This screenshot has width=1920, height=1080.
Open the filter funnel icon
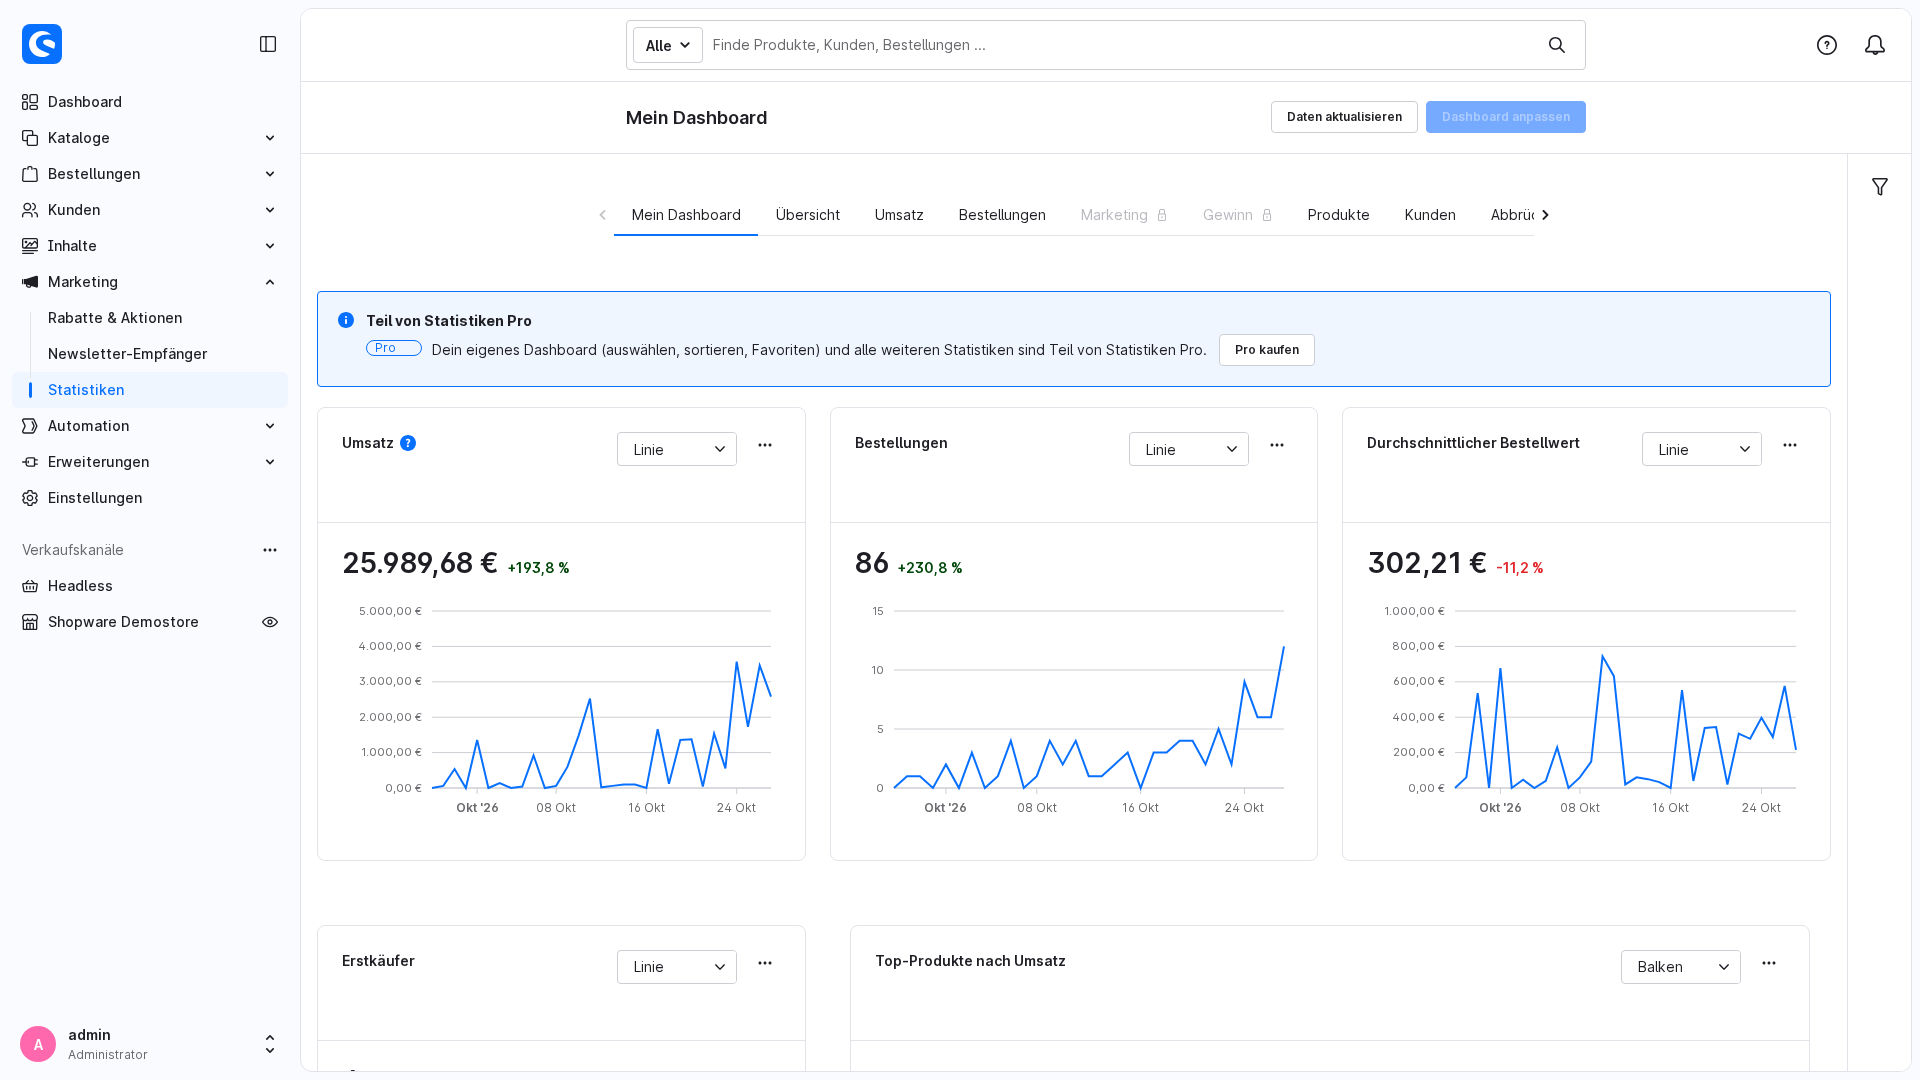coord(1880,187)
